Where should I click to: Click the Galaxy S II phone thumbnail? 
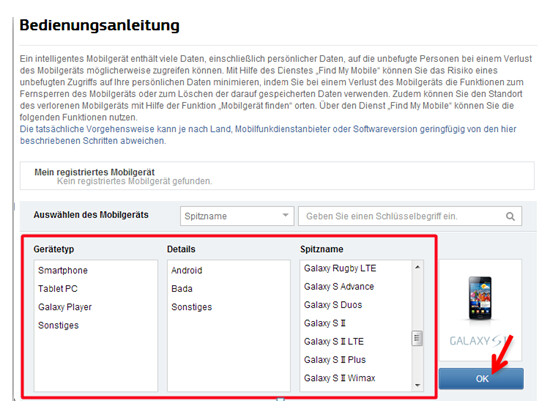(x=480, y=298)
